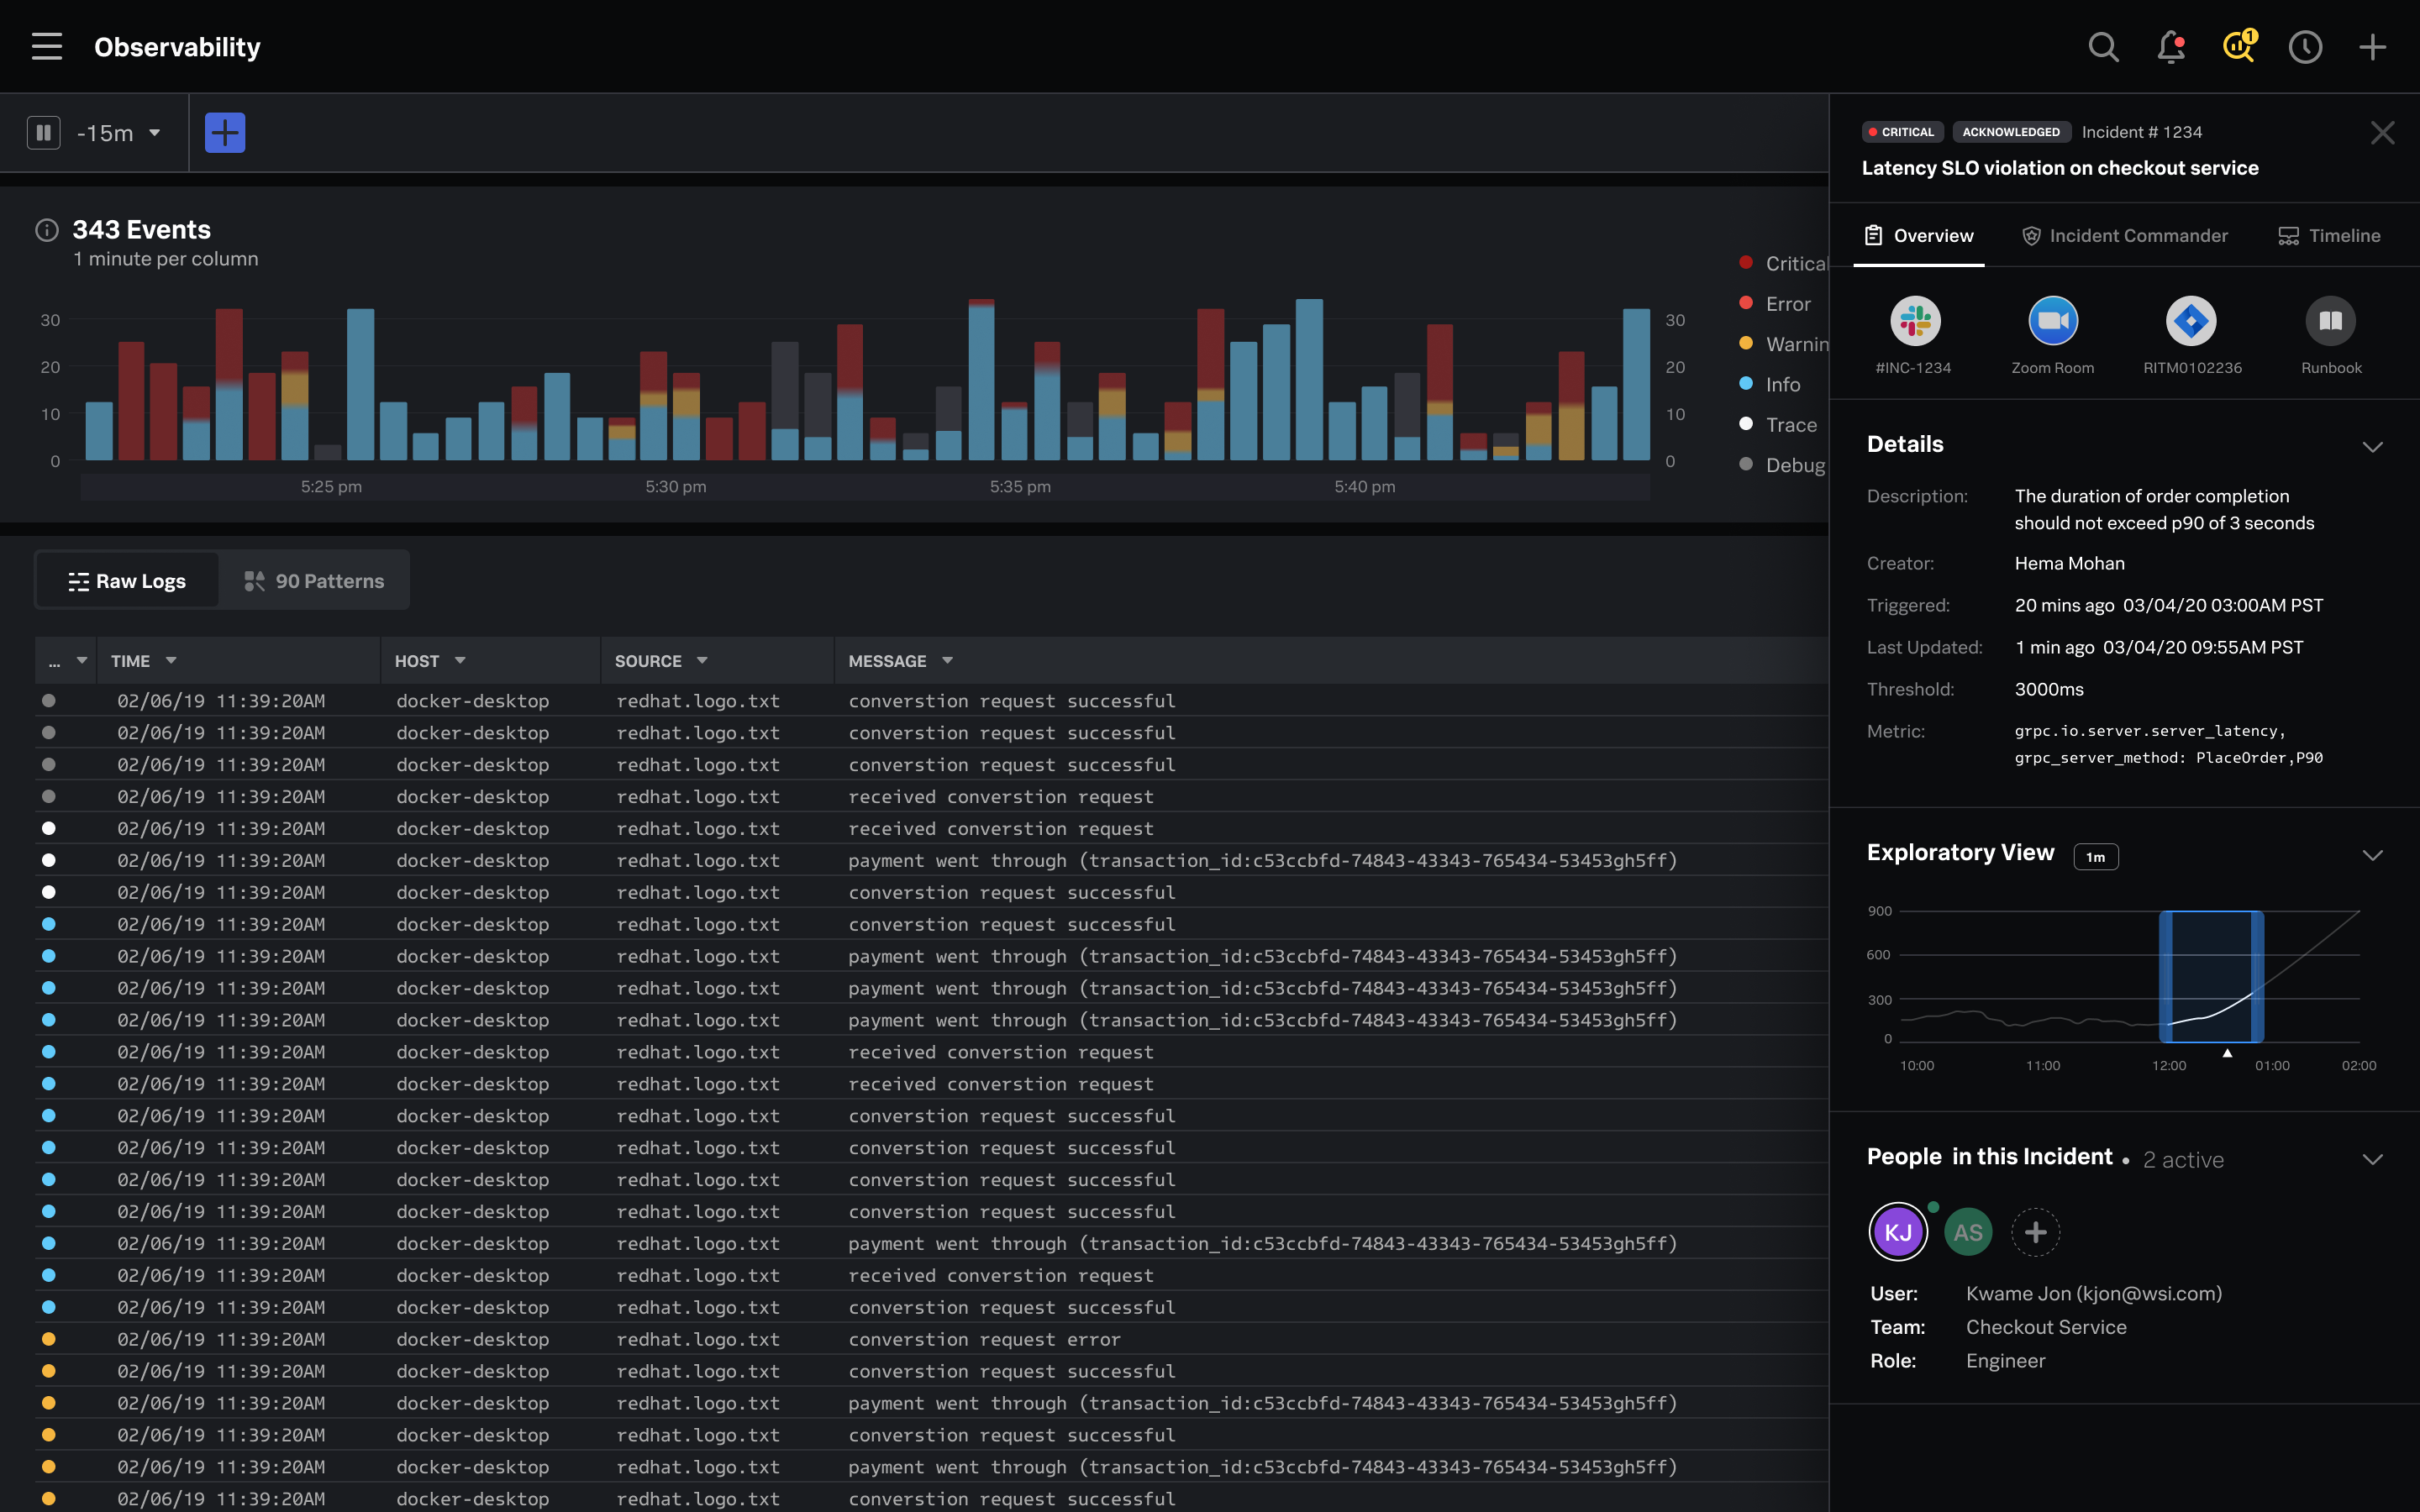The width and height of the screenshot is (2420, 1512).
Task: Join the Zoom Room for this incident
Action: click(2052, 321)
